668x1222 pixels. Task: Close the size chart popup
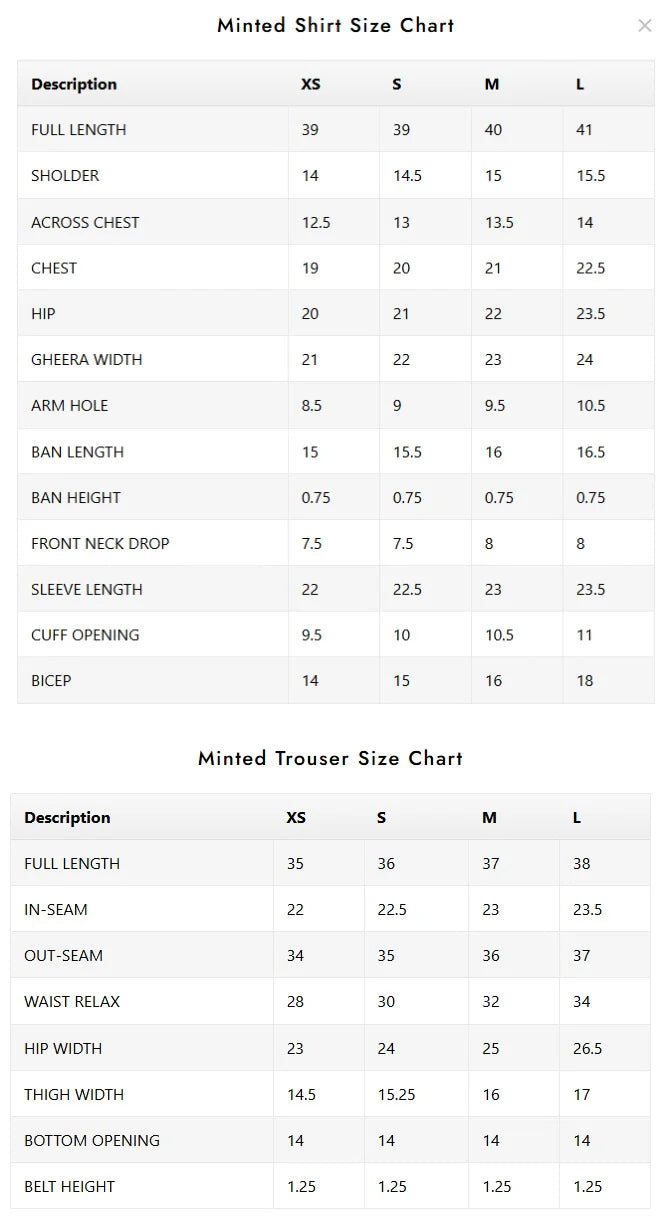pos(645,26)
